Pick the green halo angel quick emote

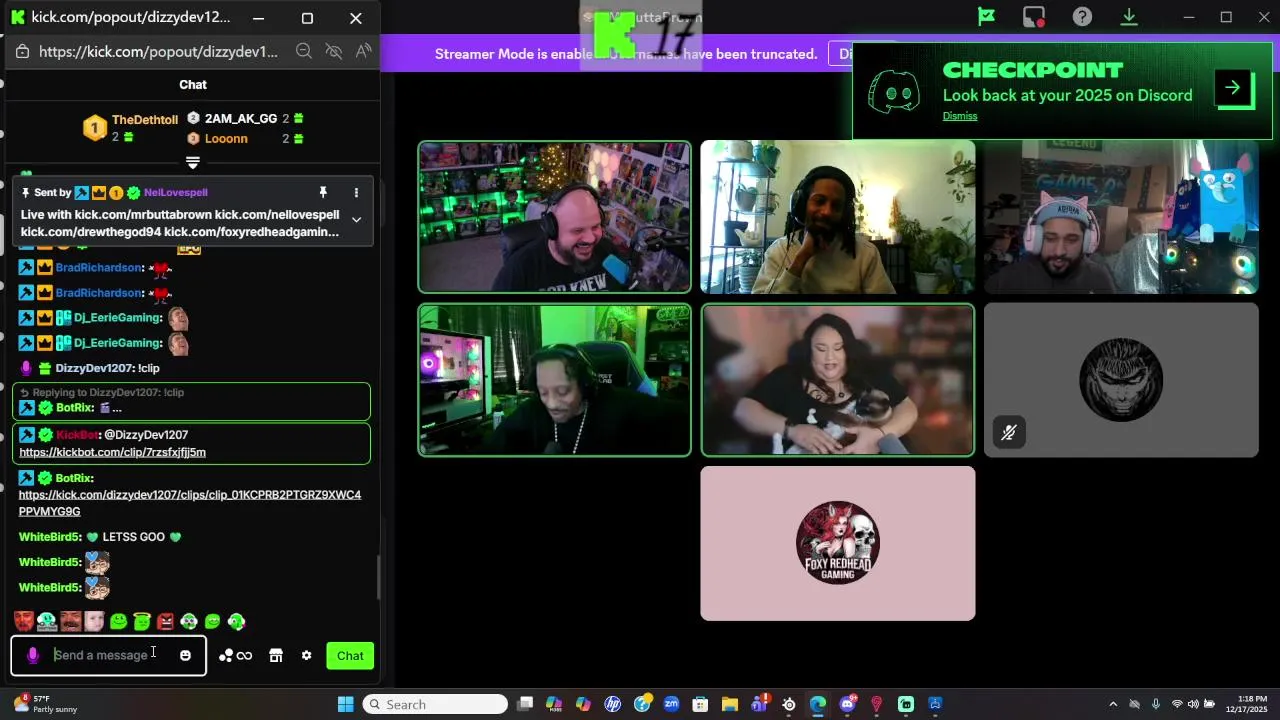142,622
